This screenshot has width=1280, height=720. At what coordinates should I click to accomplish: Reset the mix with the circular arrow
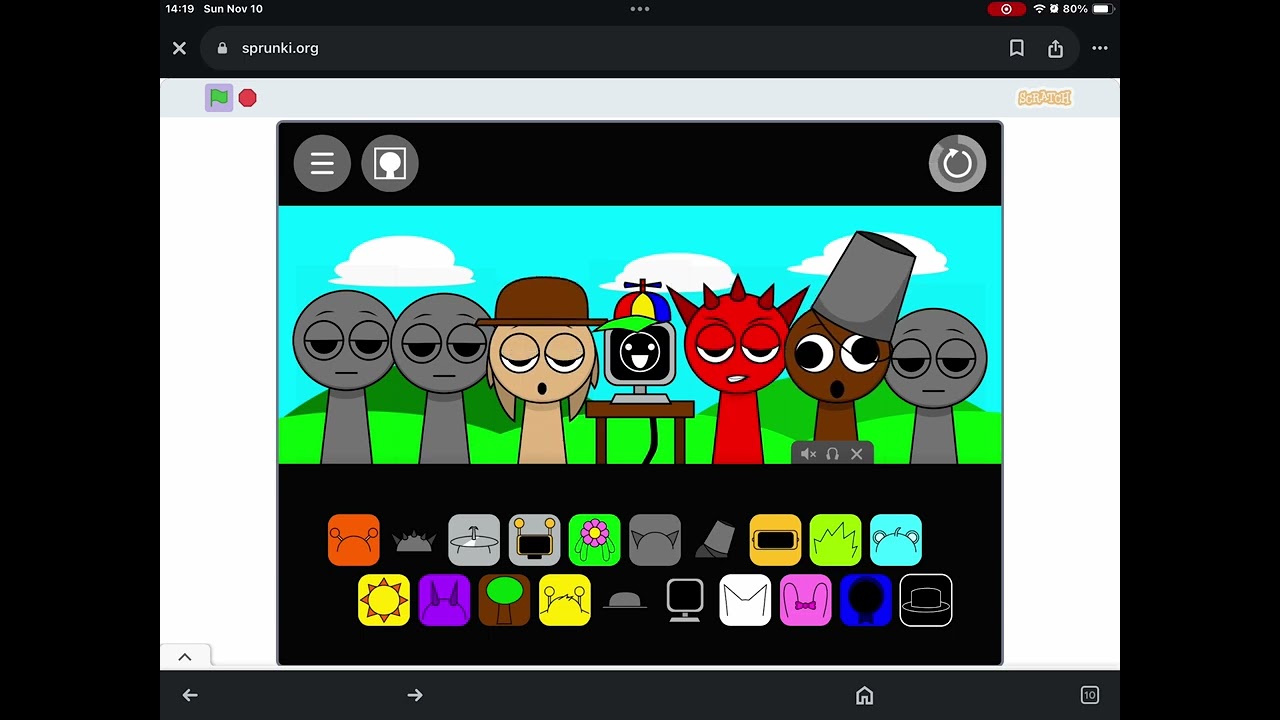[x=957, y=163]
